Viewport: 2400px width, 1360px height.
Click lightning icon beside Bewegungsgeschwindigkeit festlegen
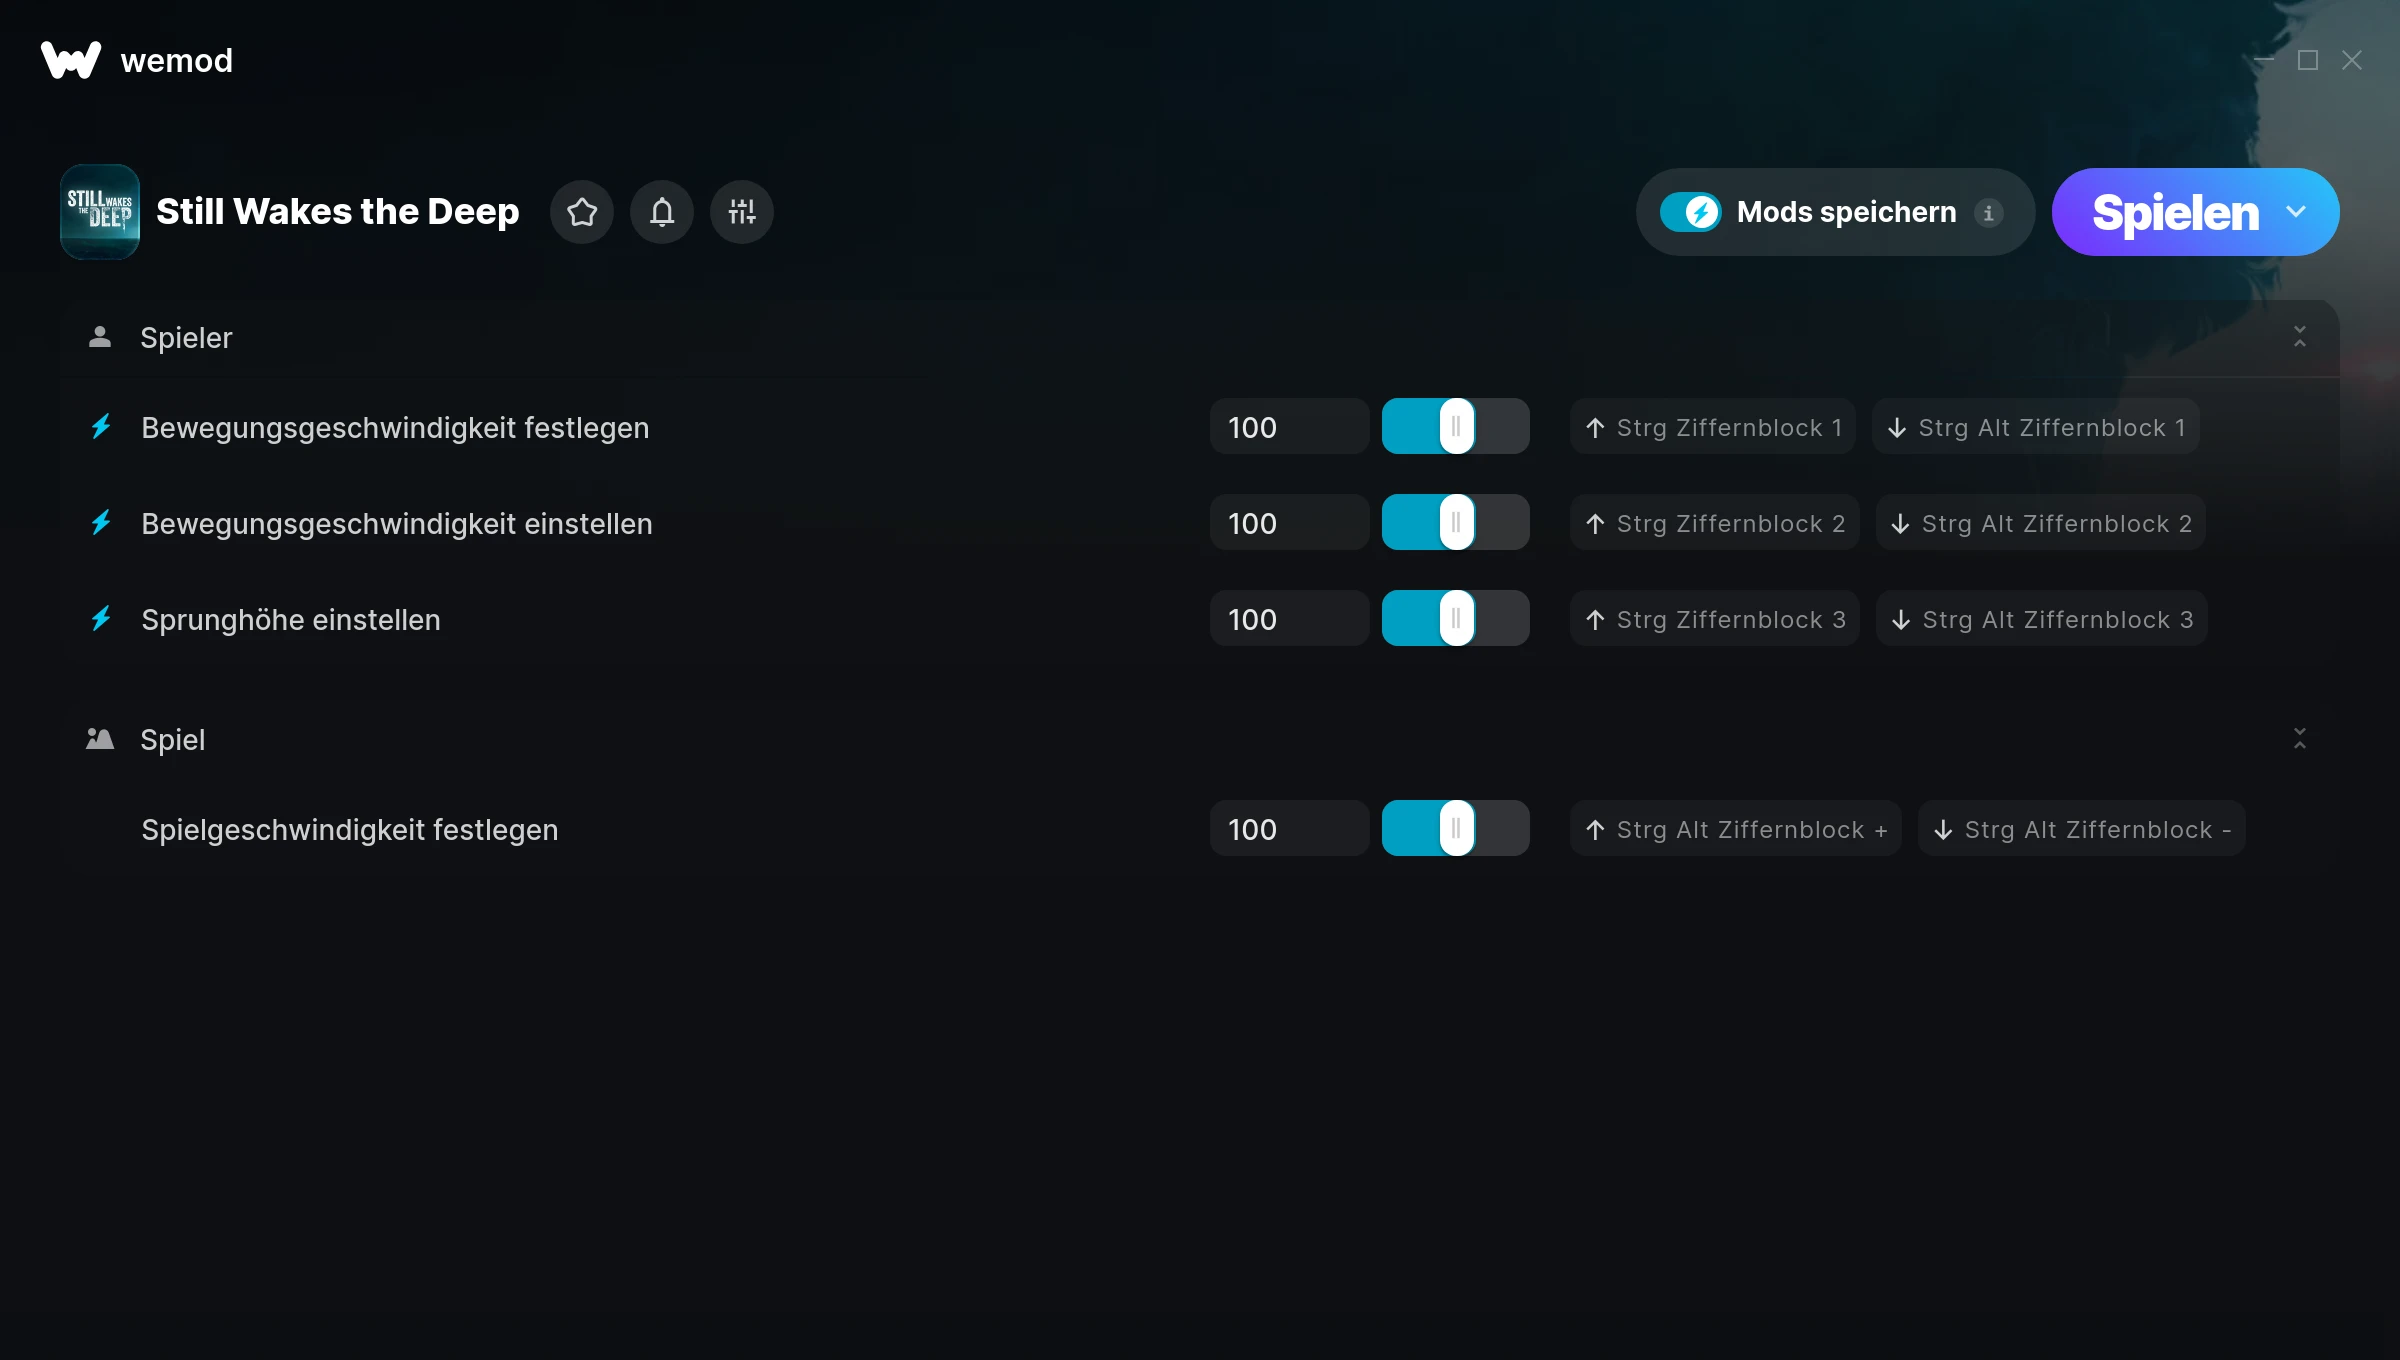pos(101,427)
